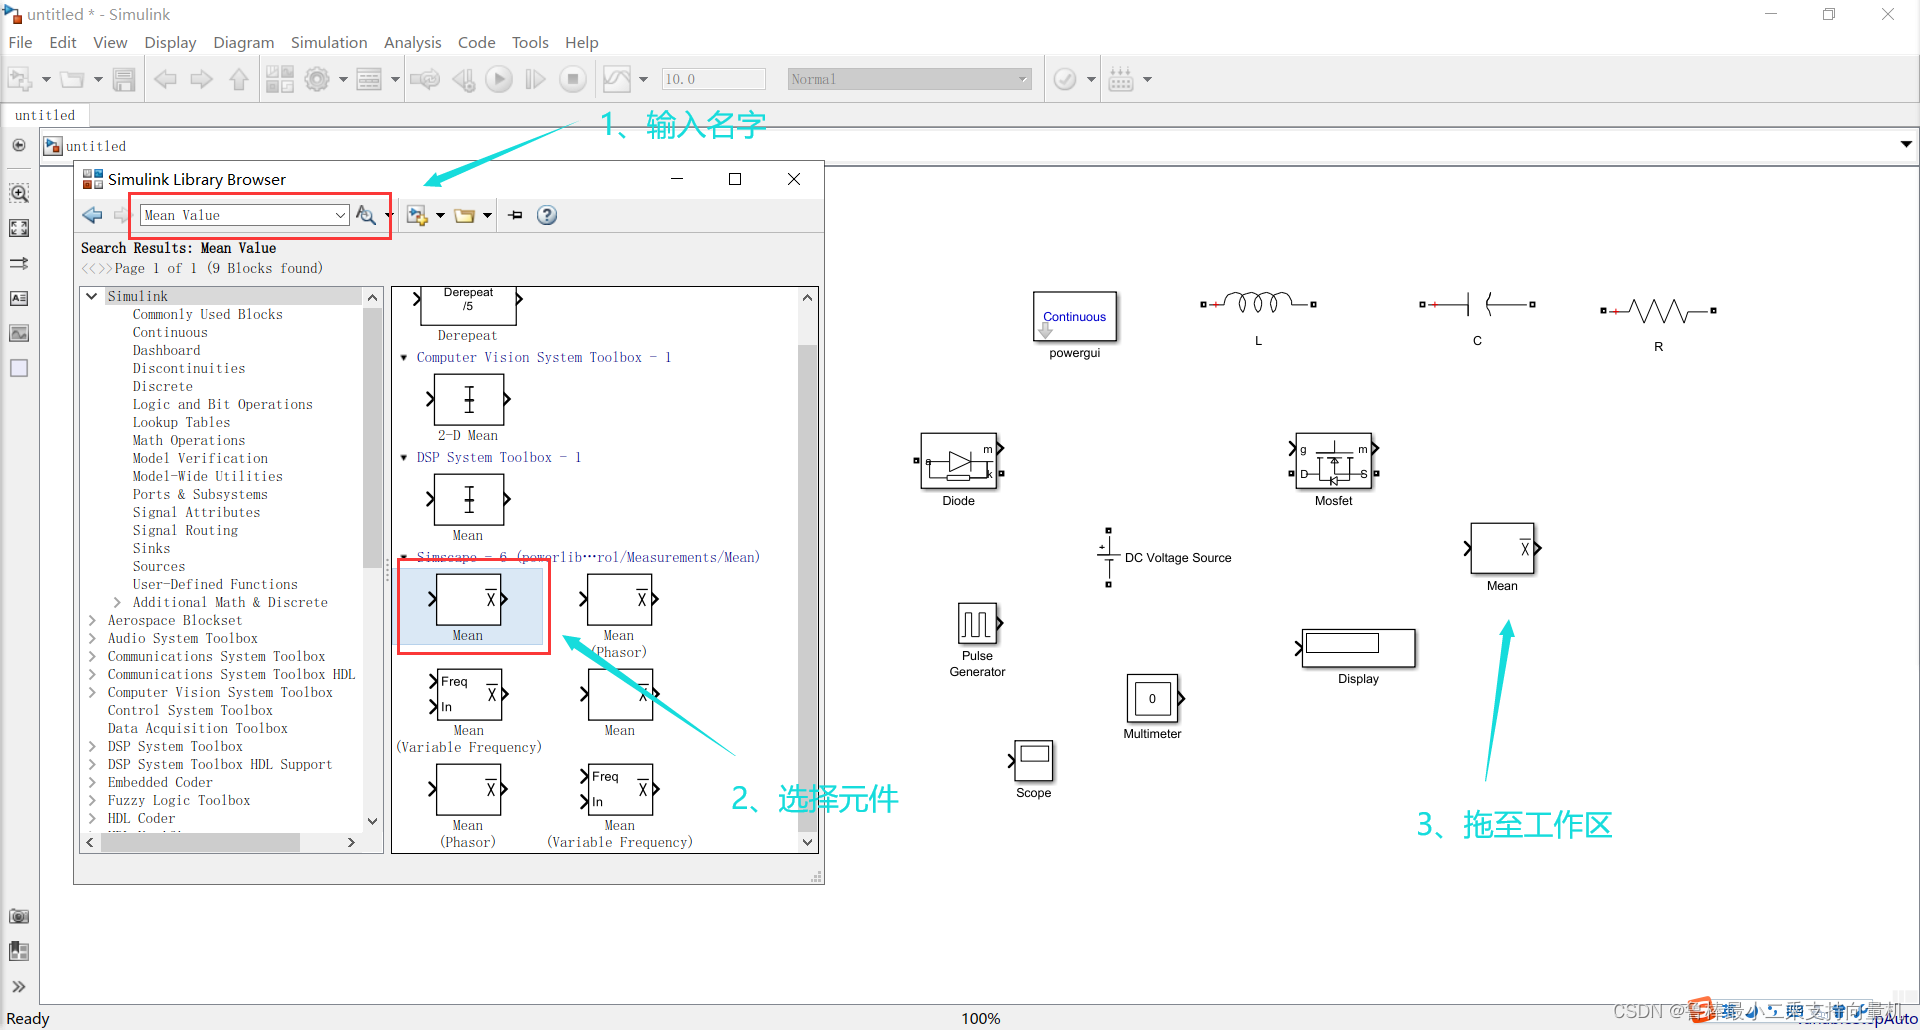1920x1030 pixels.
Task: Select the Multimeter block on canvas
Action: coord(1153,698)
